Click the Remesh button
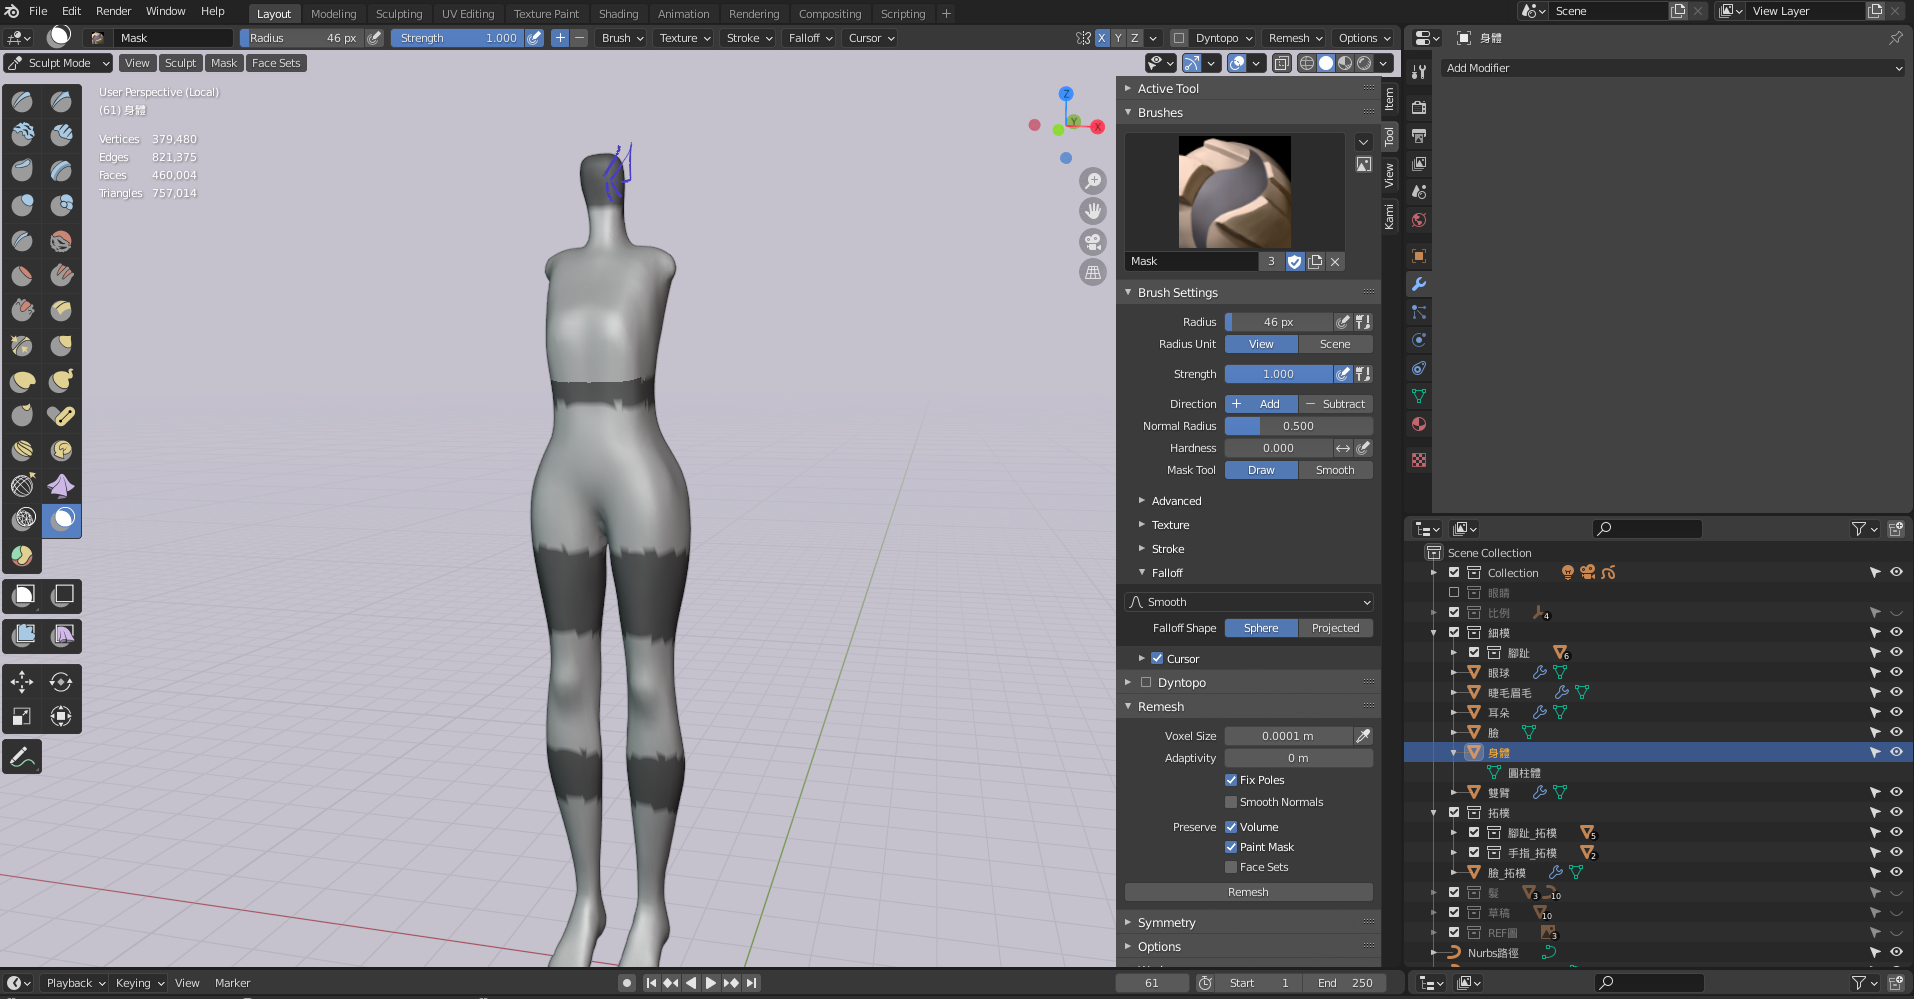Image resolution: width=1914 pixels, height=999 pixels. click(1248, 892)
